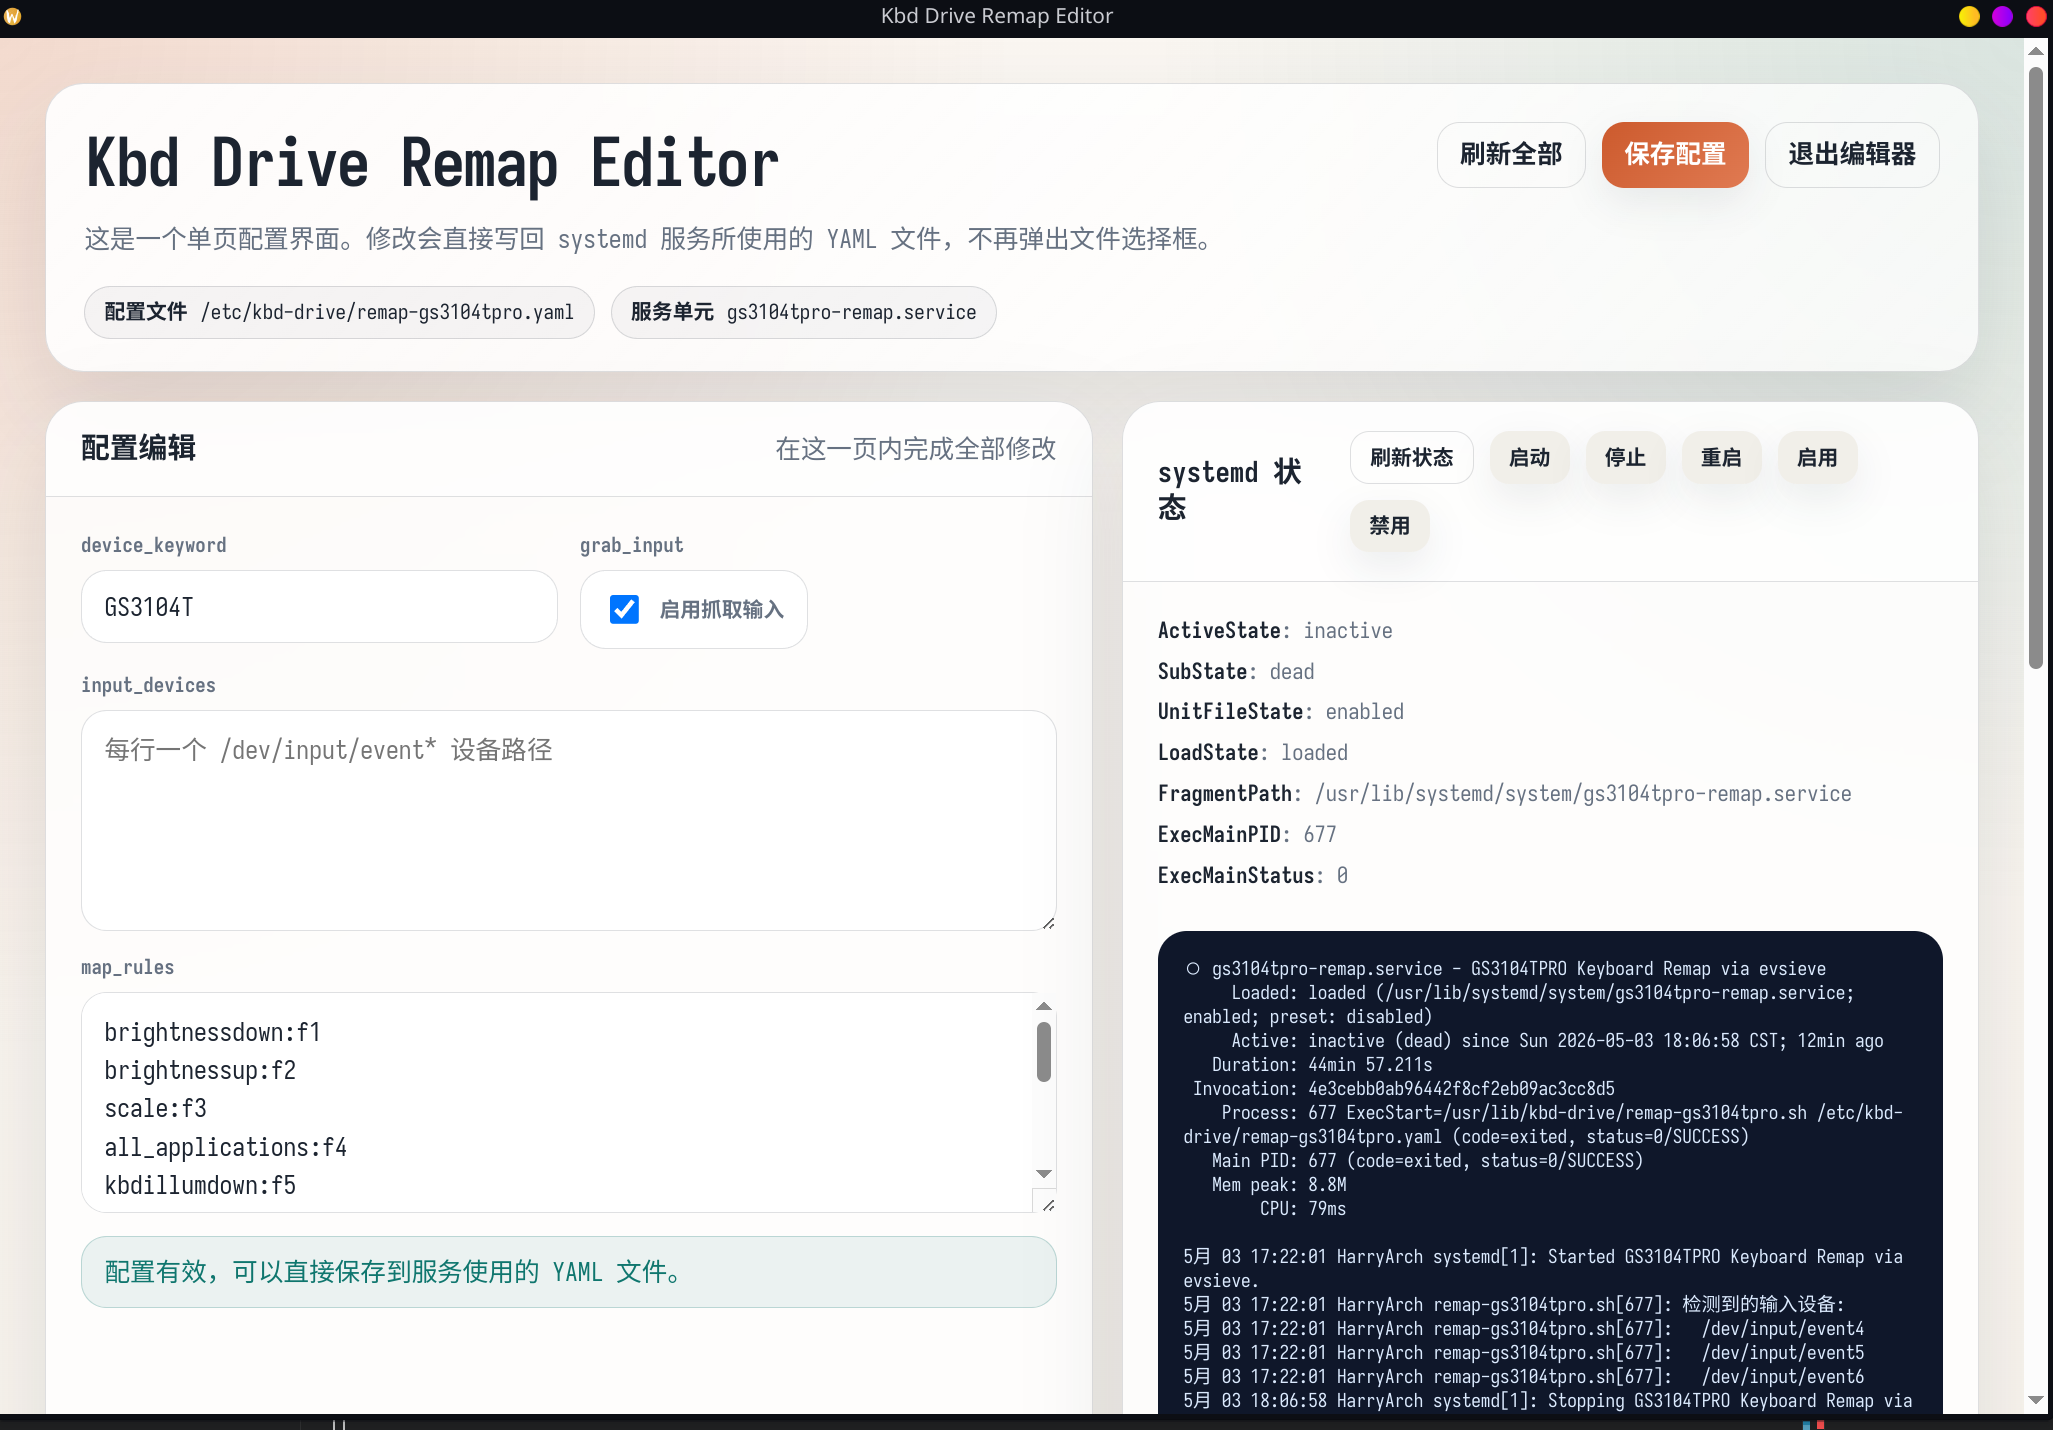
Task: Click the red close window dot
Action: tap(2036, 16)
